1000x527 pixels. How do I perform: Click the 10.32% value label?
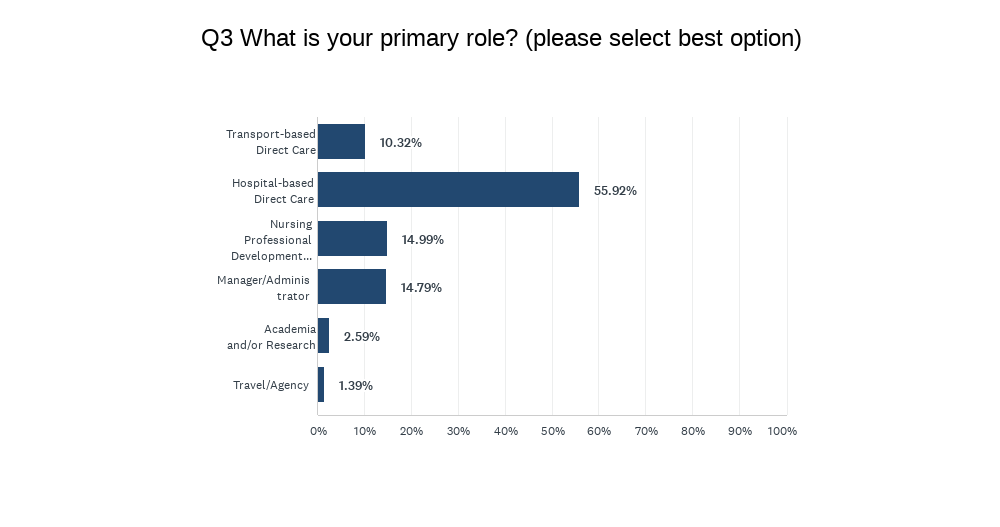pos(400,143)
